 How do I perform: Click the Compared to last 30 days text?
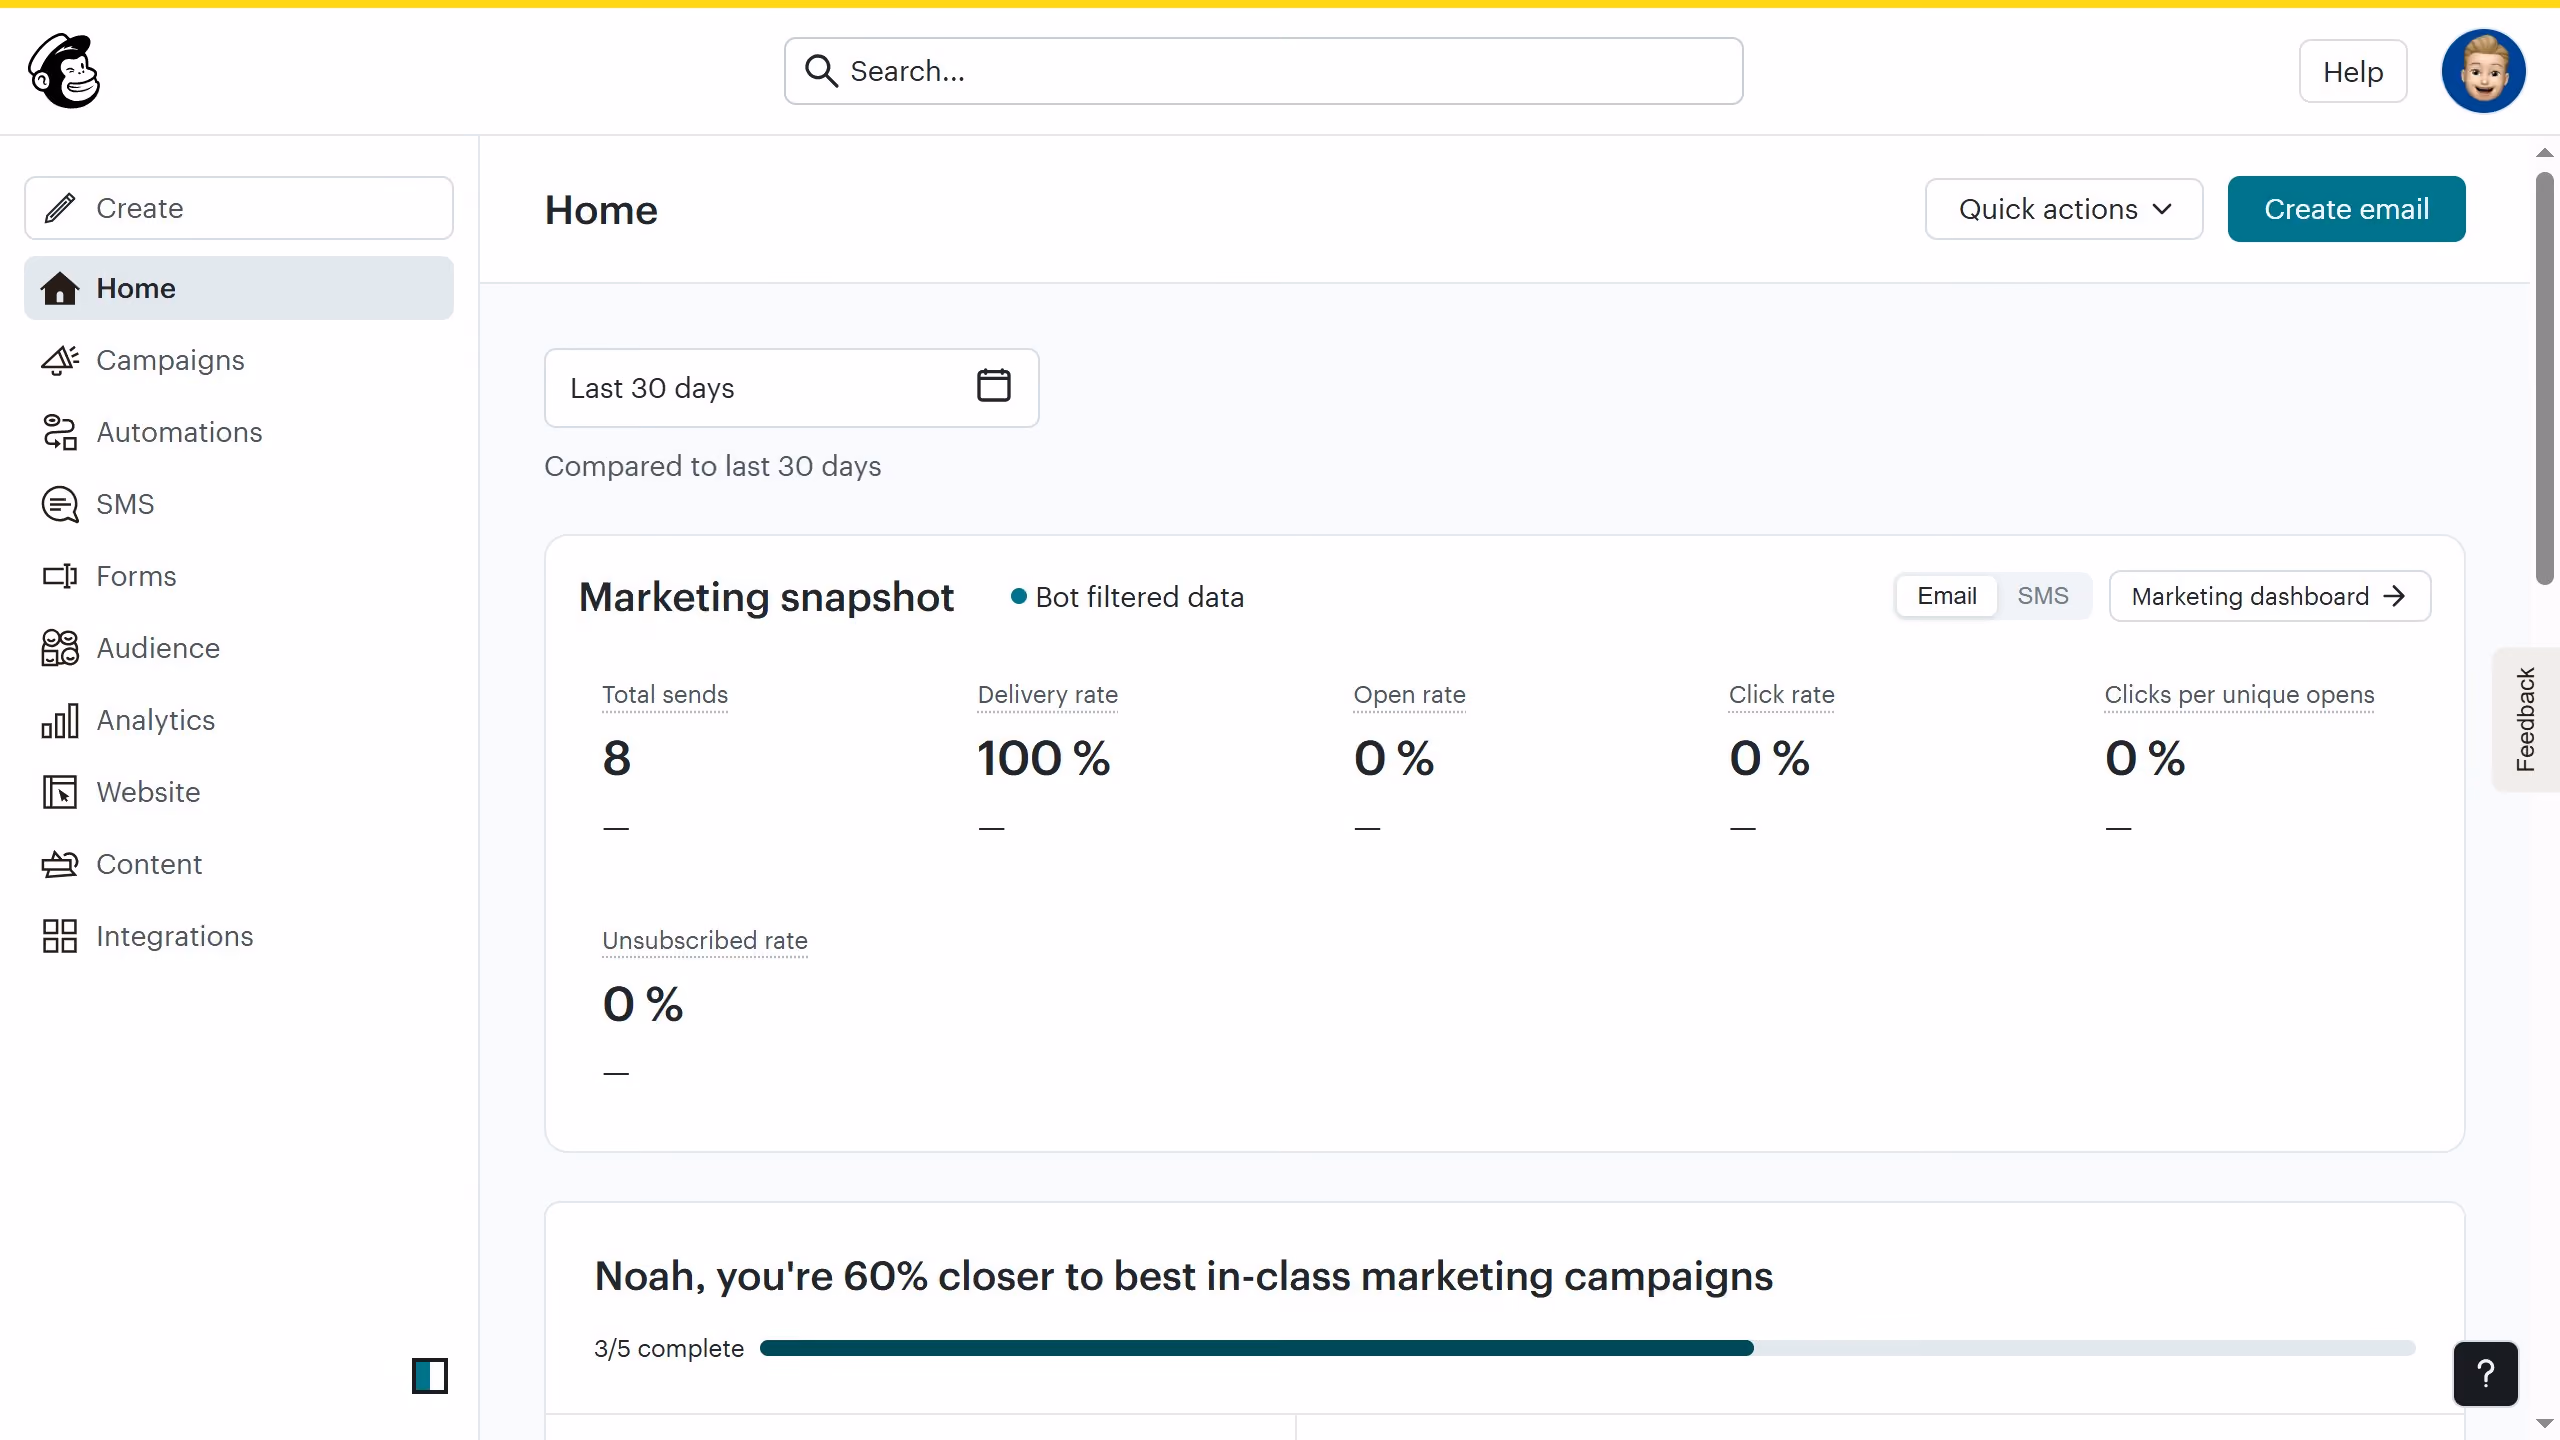(713, 466)
